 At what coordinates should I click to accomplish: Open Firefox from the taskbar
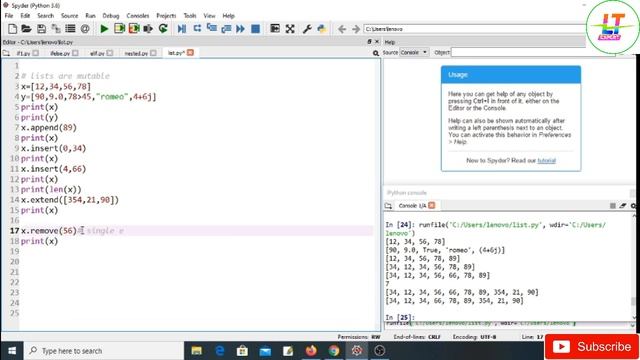pos(311,351)
